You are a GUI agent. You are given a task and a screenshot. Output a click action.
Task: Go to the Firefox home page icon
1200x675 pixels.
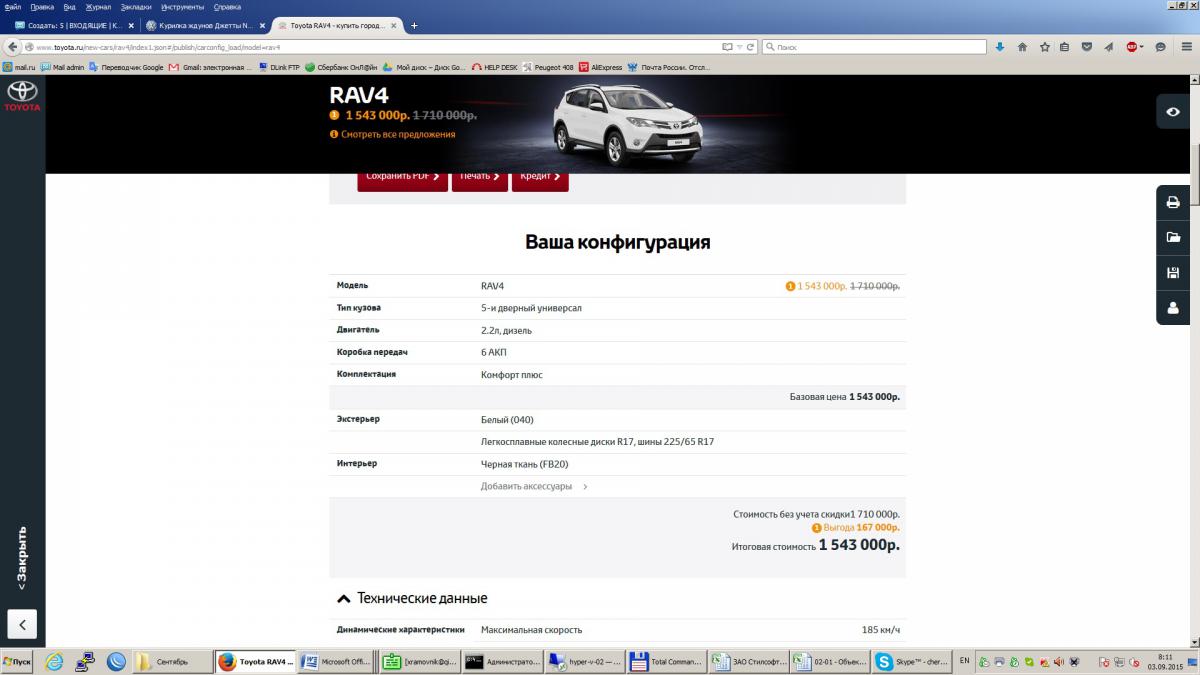pyautogui.click(x=1022, y=47)
